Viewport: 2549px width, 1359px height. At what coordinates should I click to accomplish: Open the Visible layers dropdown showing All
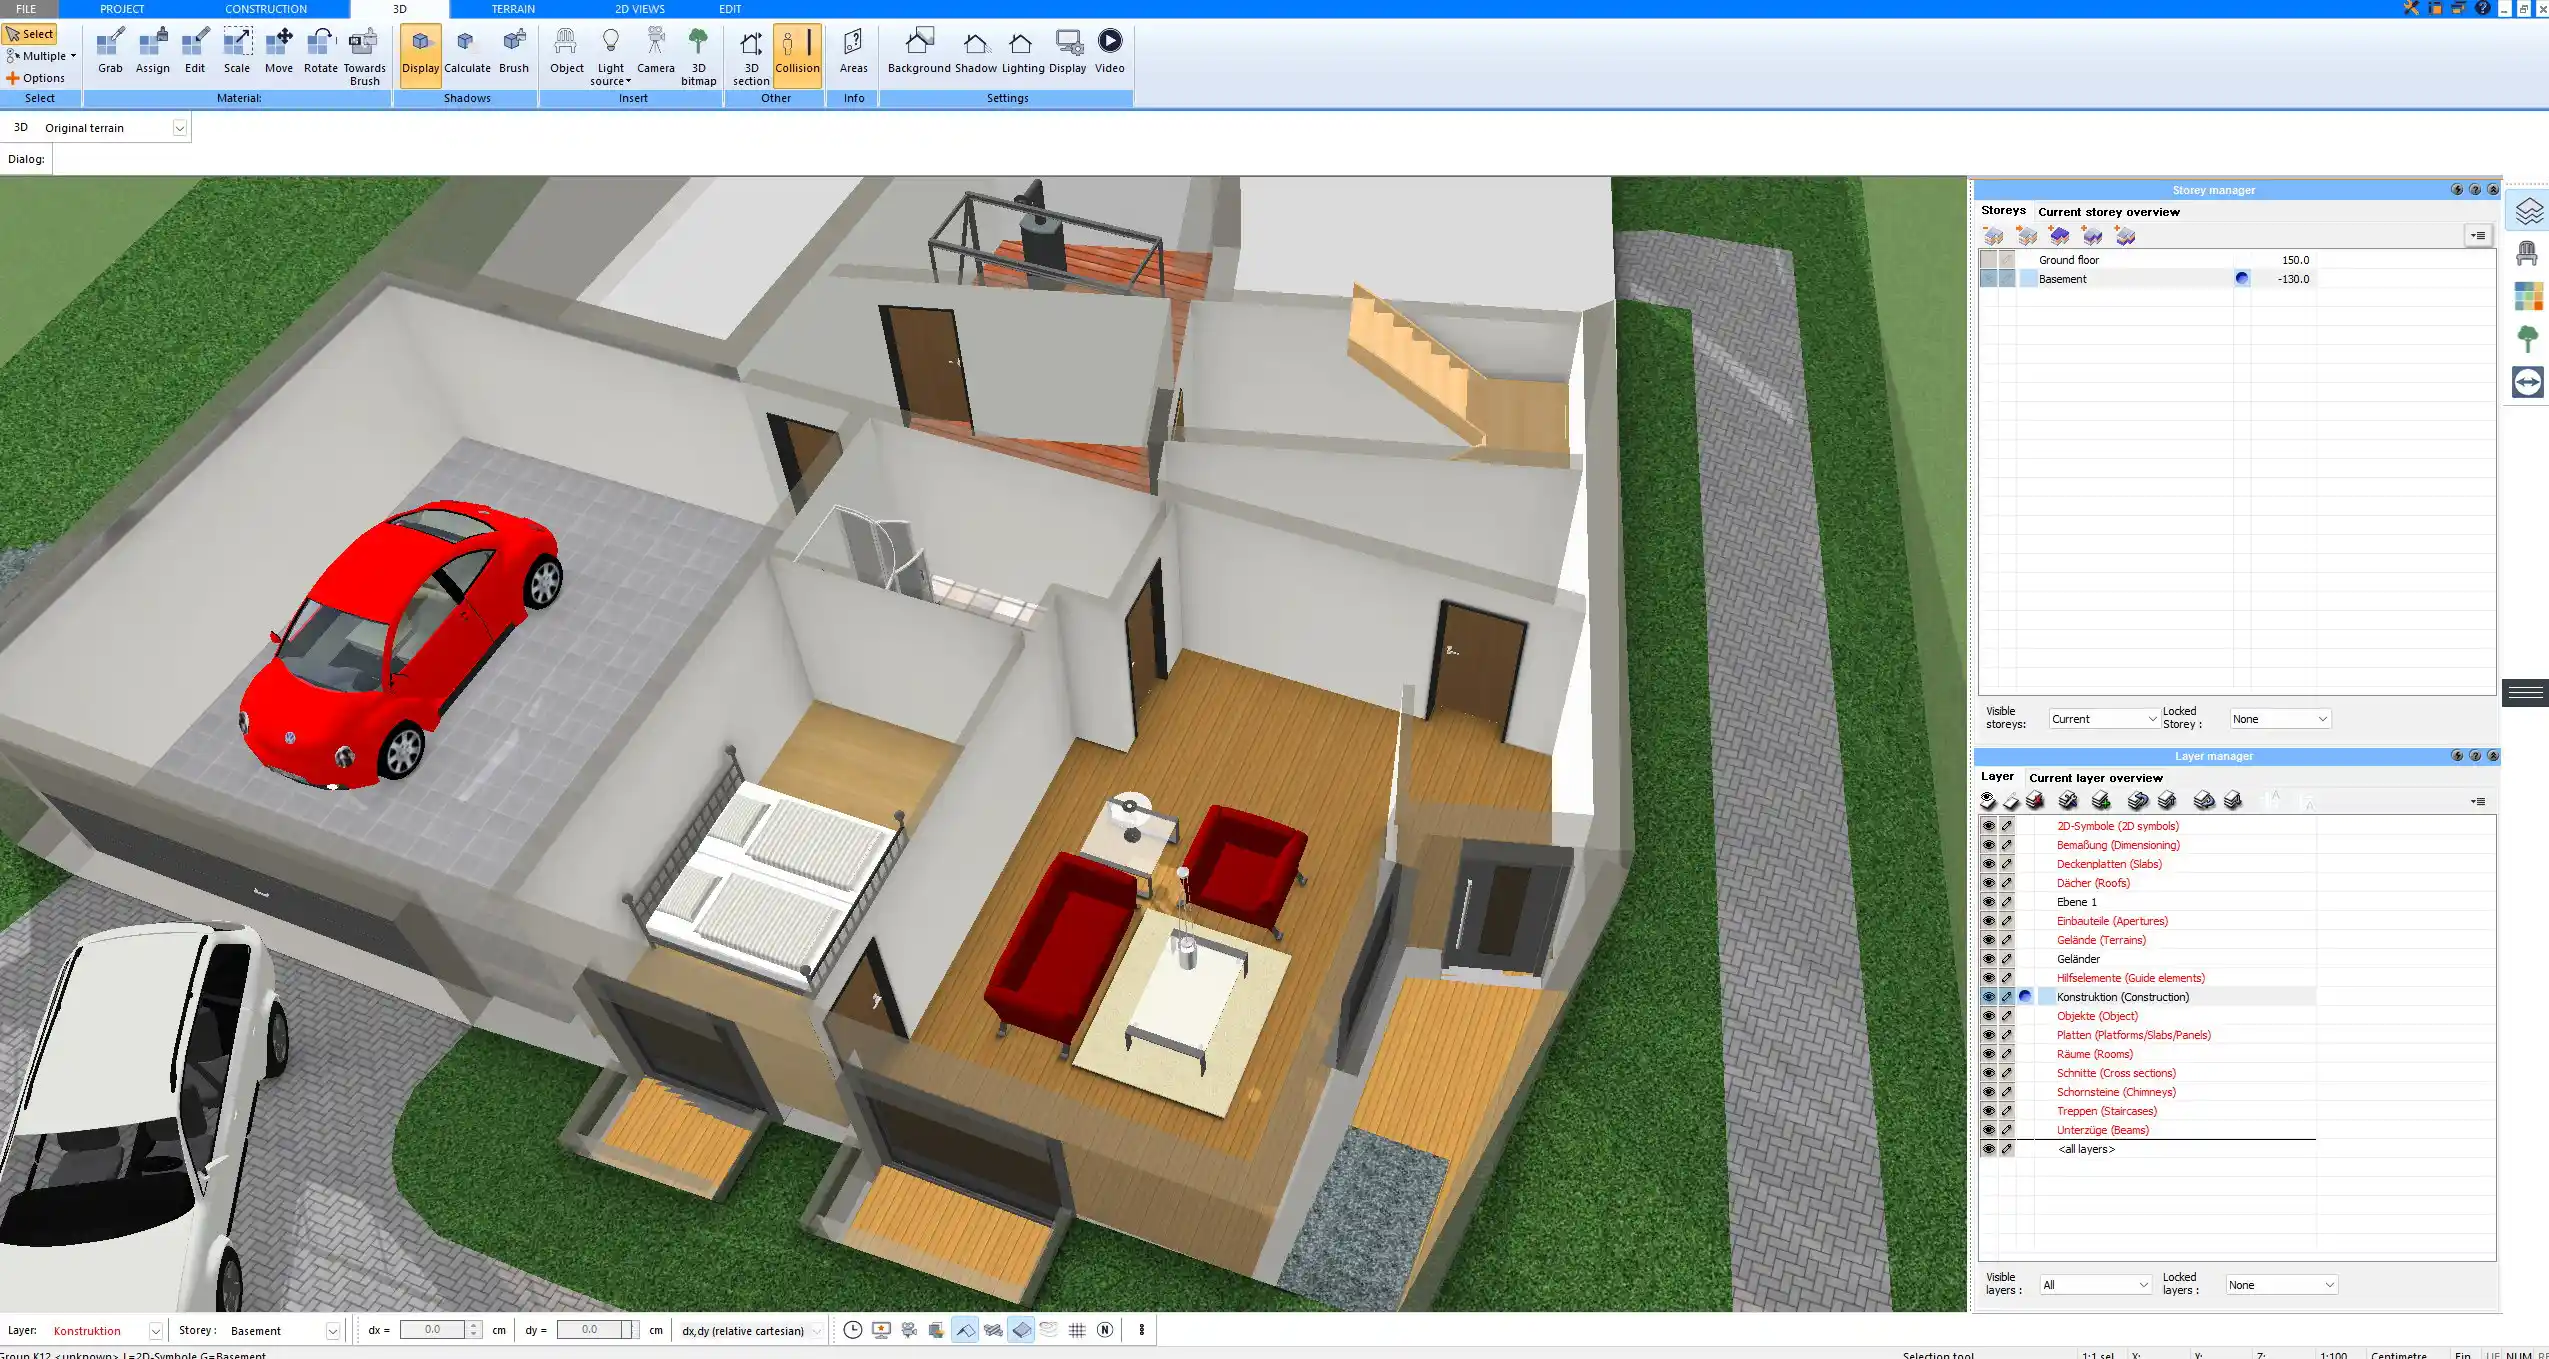[2094, 1283]
